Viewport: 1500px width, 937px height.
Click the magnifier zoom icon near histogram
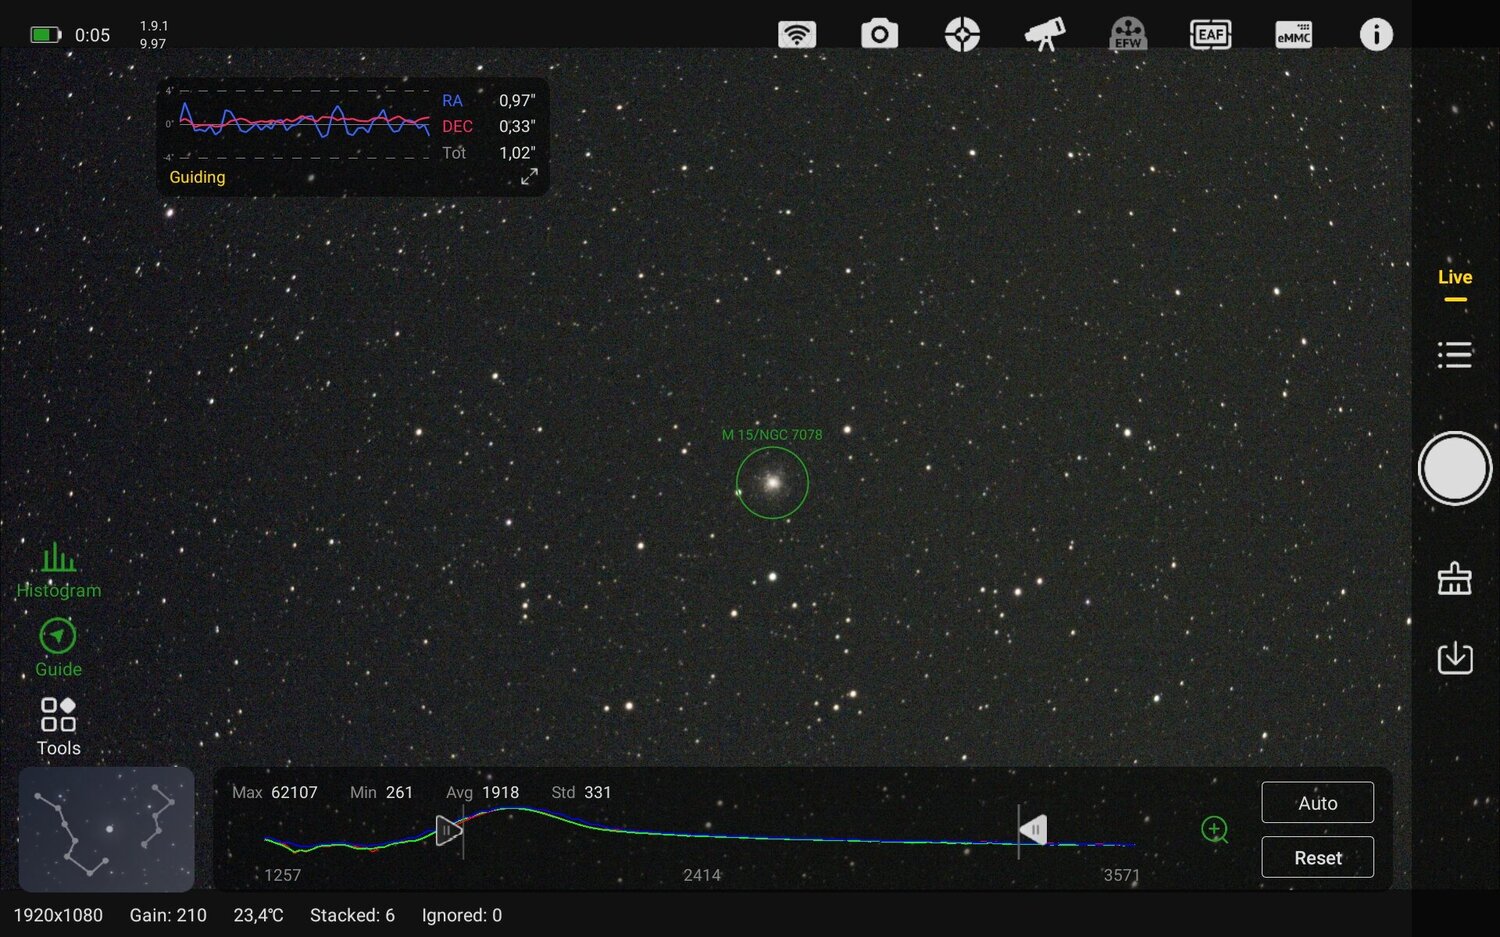(x=1214, y=830)
